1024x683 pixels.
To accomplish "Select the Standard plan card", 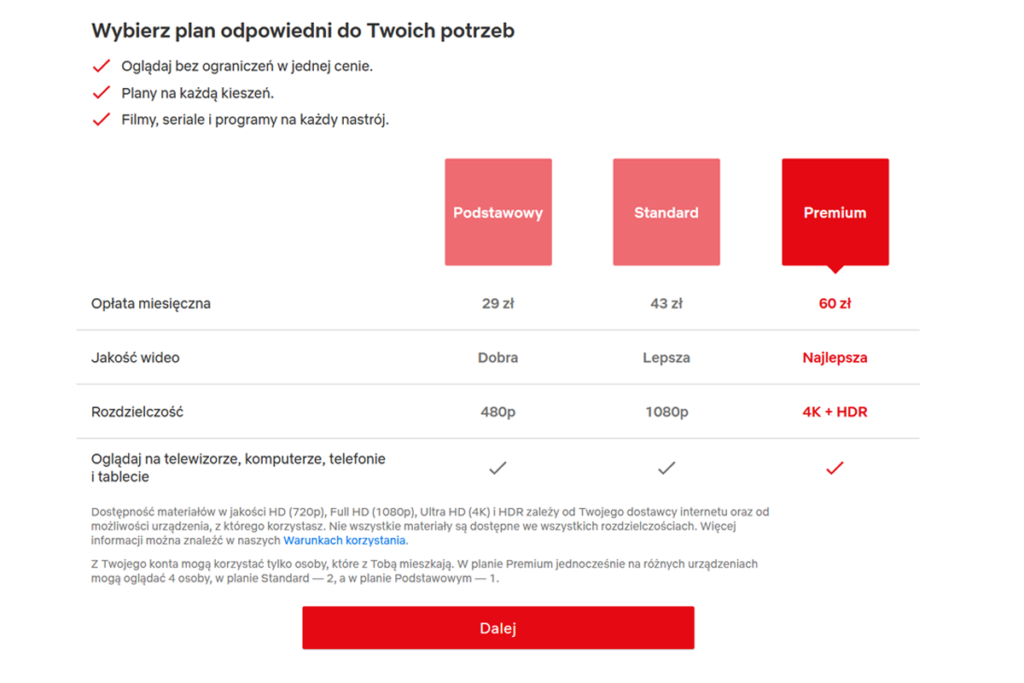I will click(x=666, y=212).
